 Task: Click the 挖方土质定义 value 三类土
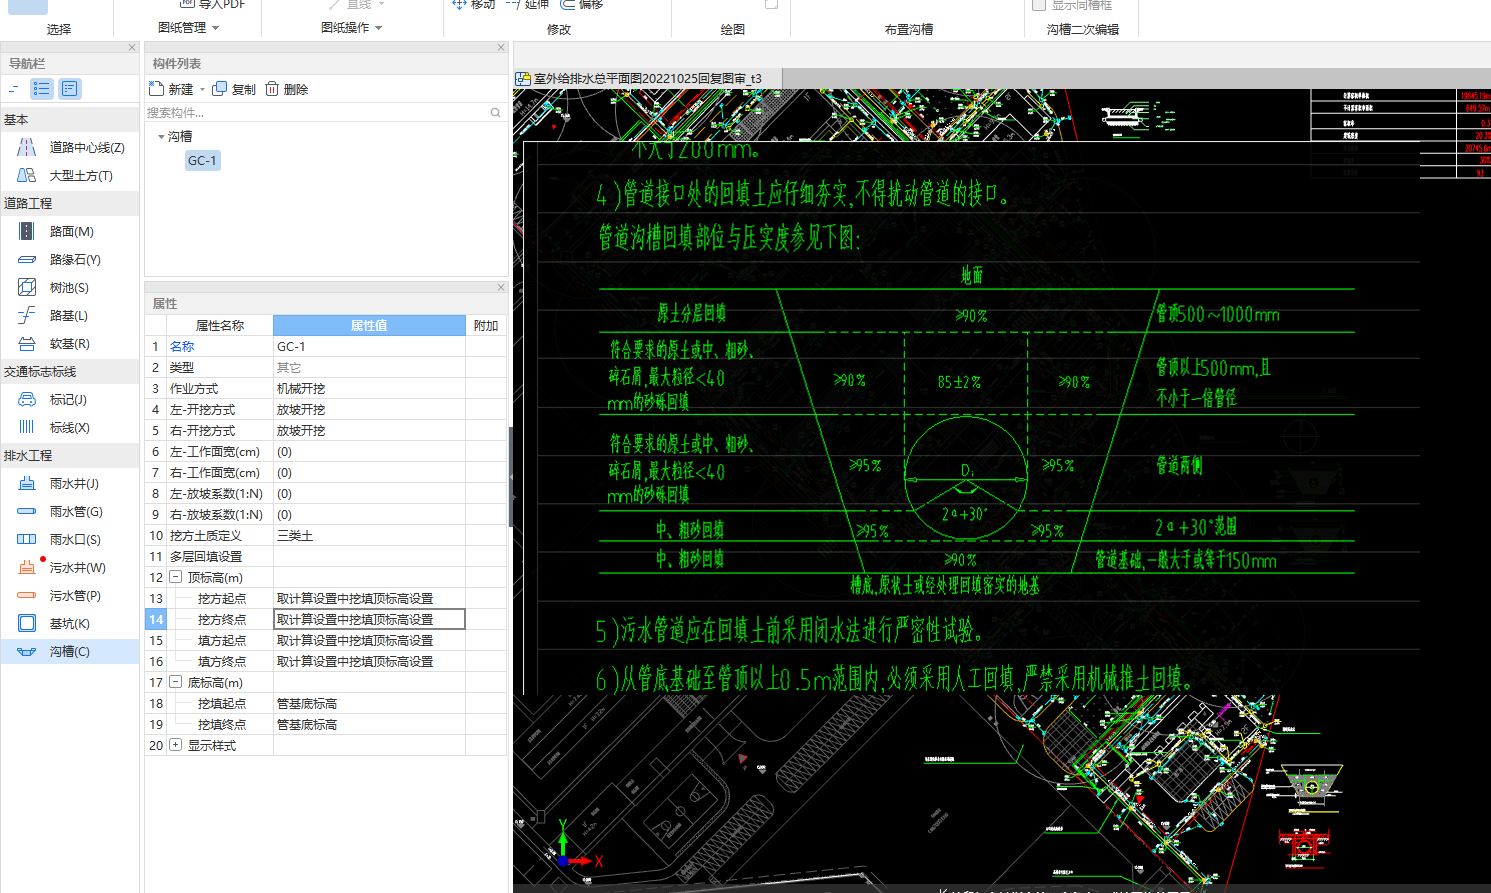tap(369, 535)
